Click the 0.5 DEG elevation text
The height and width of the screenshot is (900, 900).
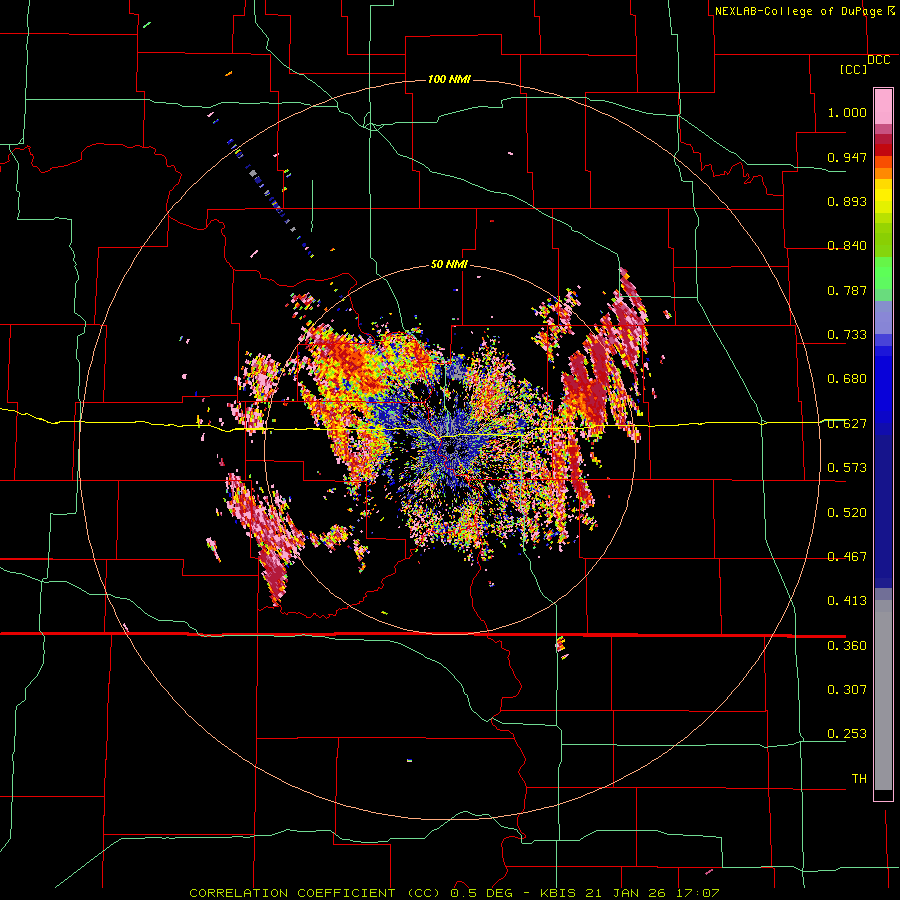coord(483,893)
